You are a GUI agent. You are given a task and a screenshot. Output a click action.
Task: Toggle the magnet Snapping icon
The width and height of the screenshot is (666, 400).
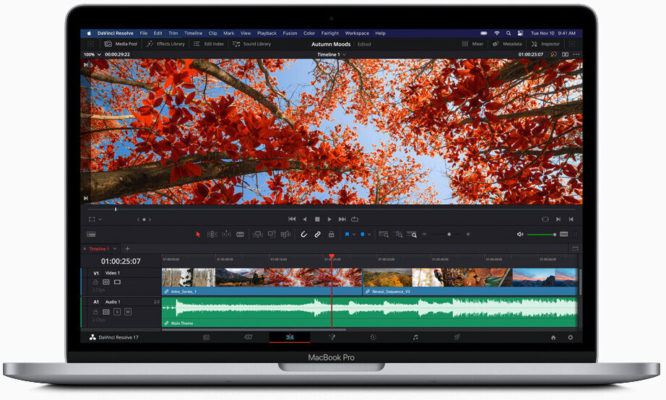[303, 234]
